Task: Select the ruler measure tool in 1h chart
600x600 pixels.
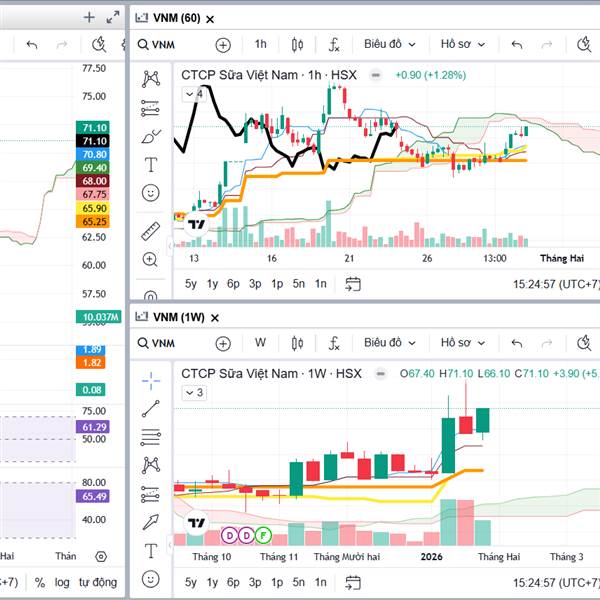Action: coord(150,231)
